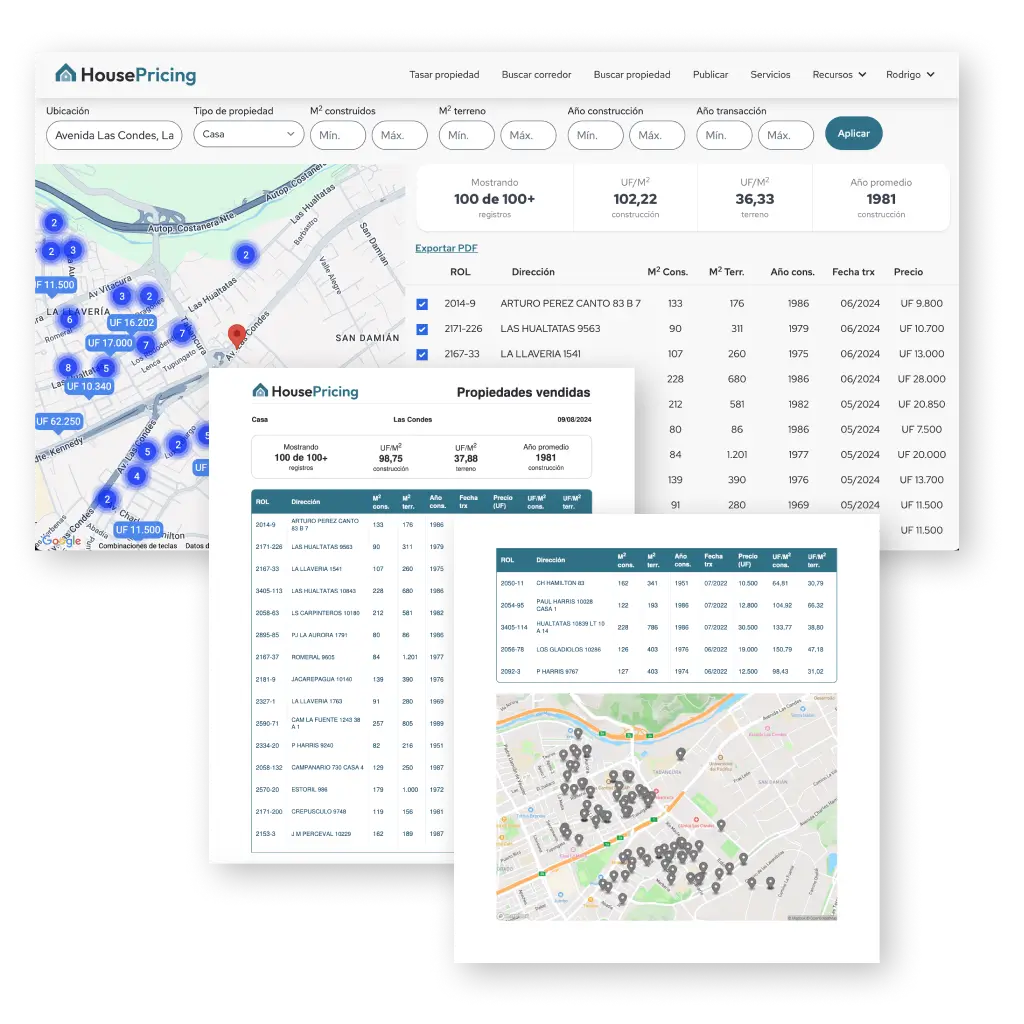Go to Tasar propiedad
Image resolution: width=1024 pixels, height=1024 pixels.
tap(444, 75)
